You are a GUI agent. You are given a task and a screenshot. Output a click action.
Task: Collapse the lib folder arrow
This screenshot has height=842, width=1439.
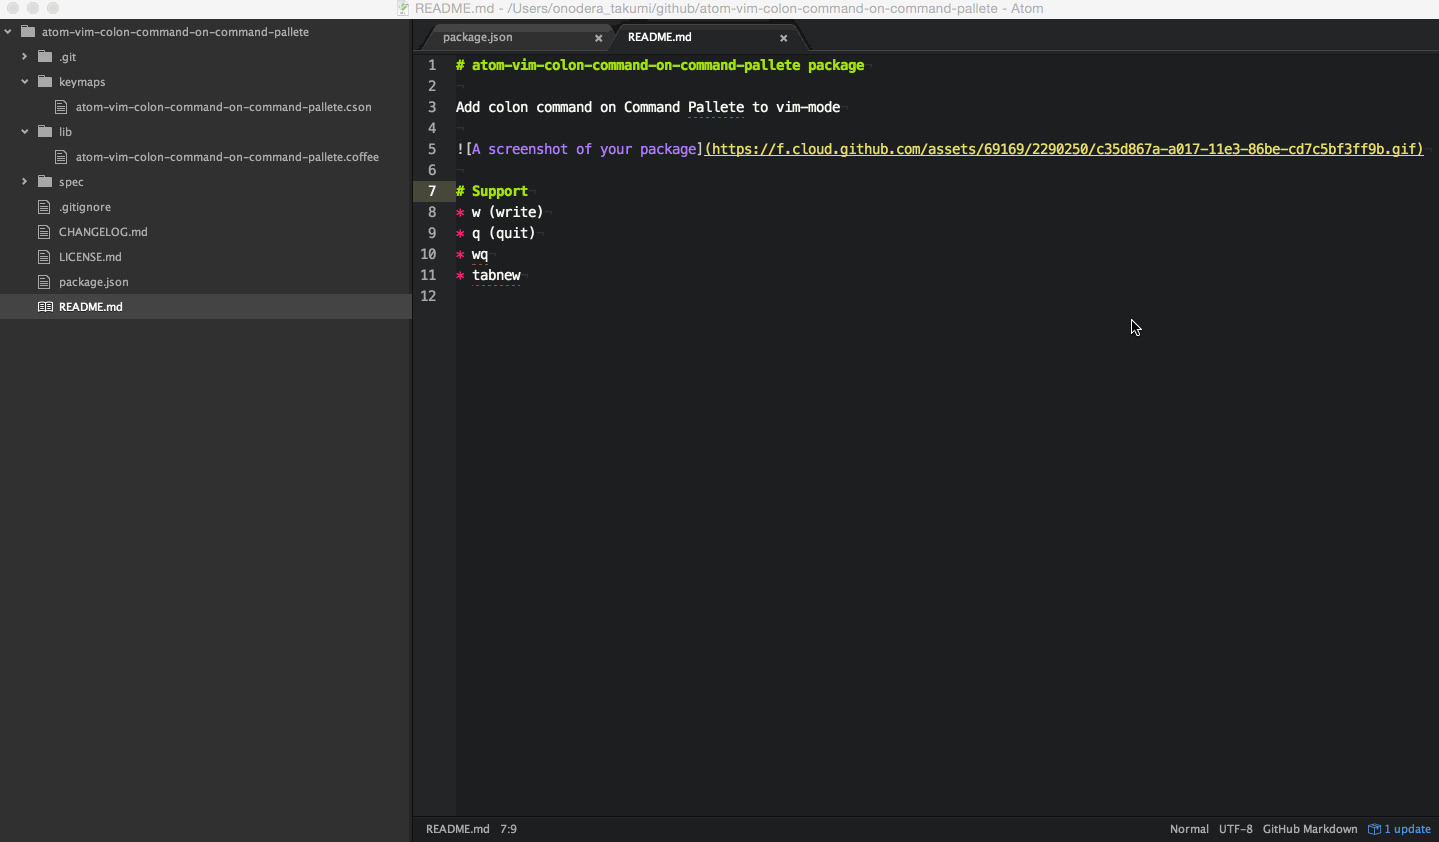tap(25, 132)
